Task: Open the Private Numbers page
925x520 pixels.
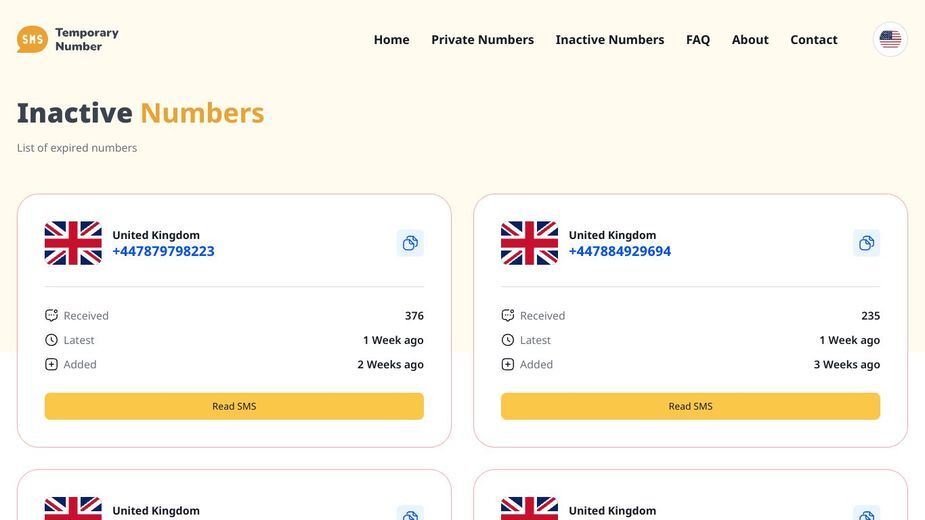Action: (482, 40)
